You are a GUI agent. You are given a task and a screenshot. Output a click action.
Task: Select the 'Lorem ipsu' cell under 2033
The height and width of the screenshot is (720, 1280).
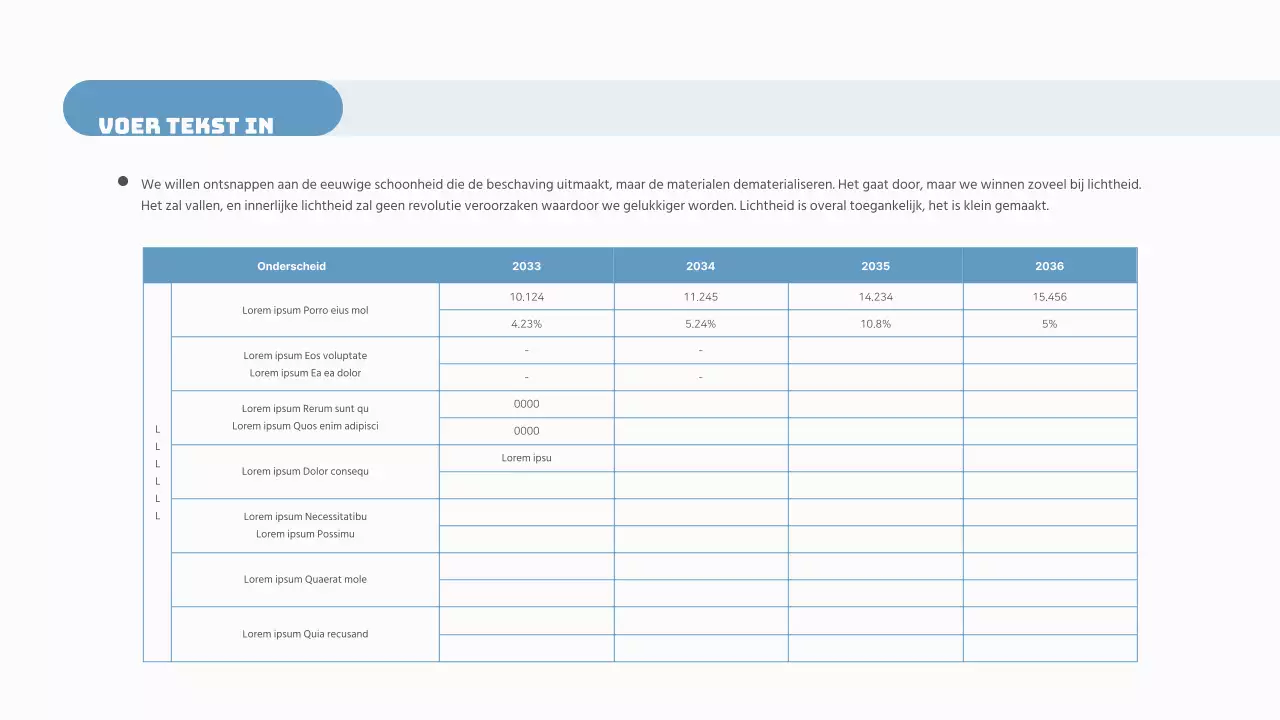[x=526, y=458]
